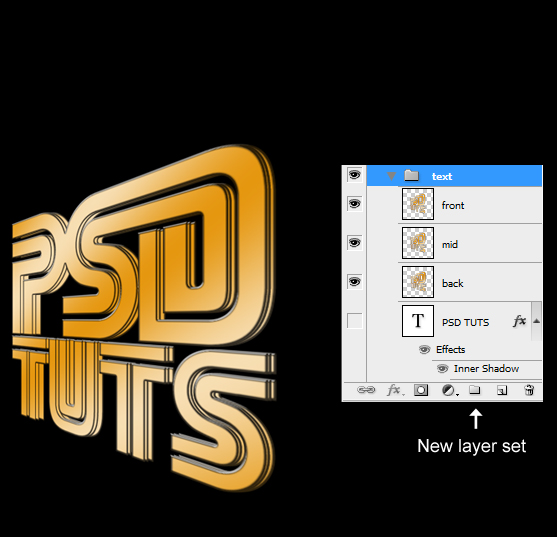Hide the text group

click(354, 175)
